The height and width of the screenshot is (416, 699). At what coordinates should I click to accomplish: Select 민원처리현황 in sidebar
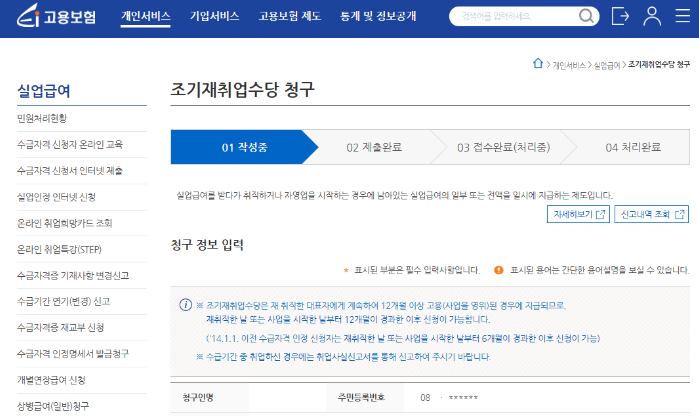click(42, 118)
